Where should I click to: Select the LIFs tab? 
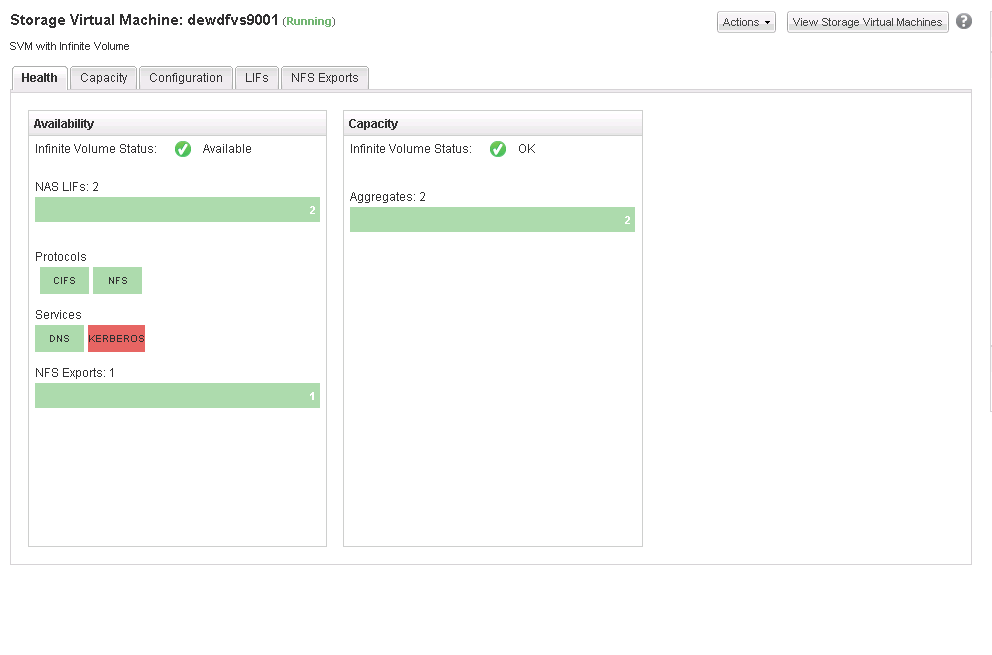[257, 78]
